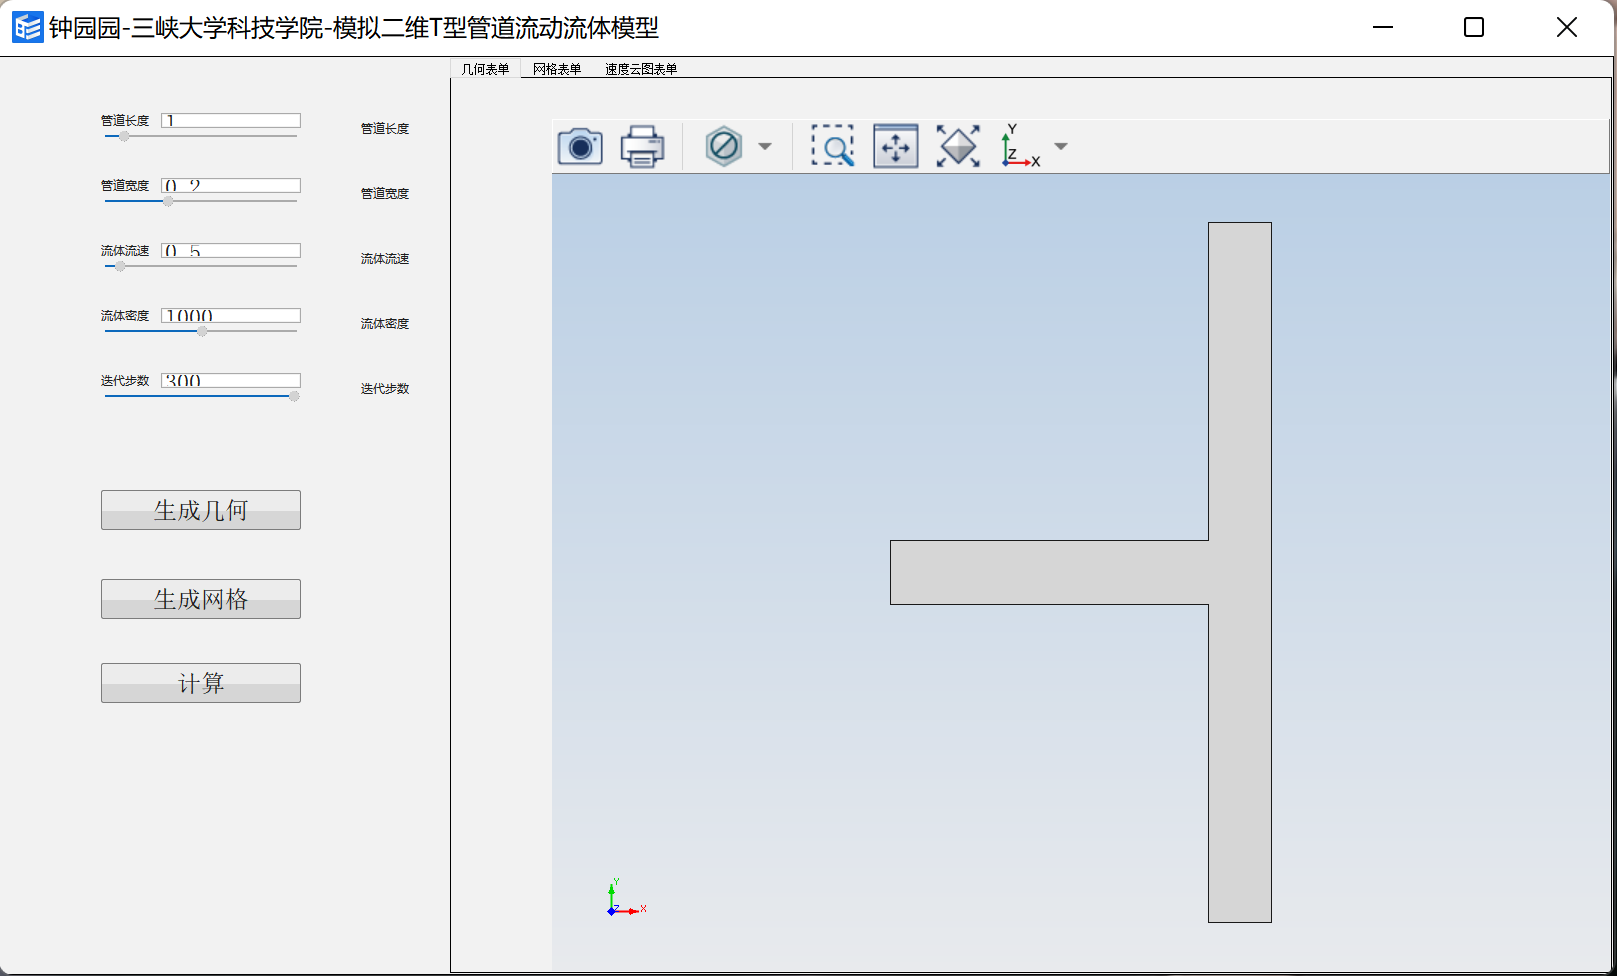Viewport: 1617px width, 976px height.
Task: Click the T-pipe geometry in the graphics view
Action: coord(1240,572)
